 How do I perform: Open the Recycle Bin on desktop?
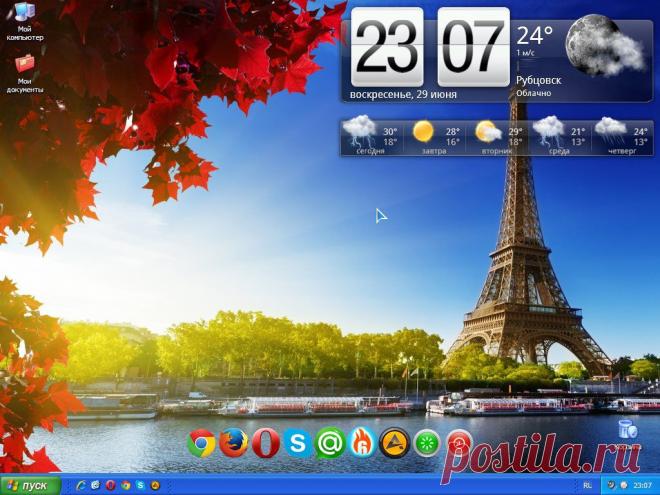(x=627, y=432)
